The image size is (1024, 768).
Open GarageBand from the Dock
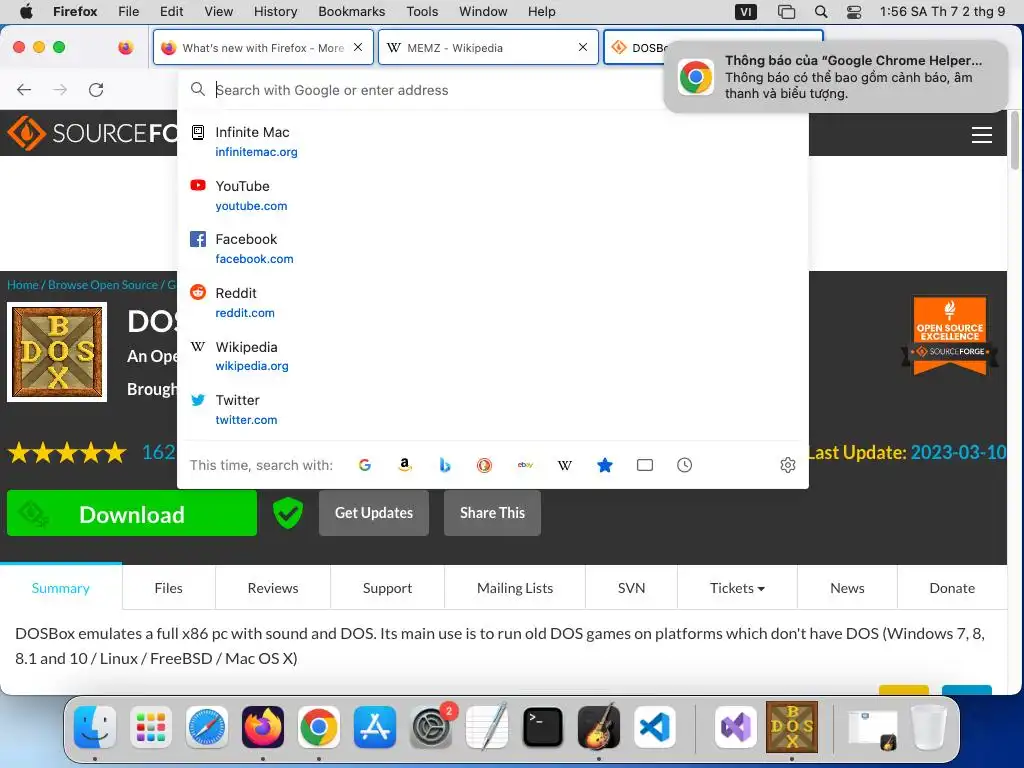pos(599,727)
